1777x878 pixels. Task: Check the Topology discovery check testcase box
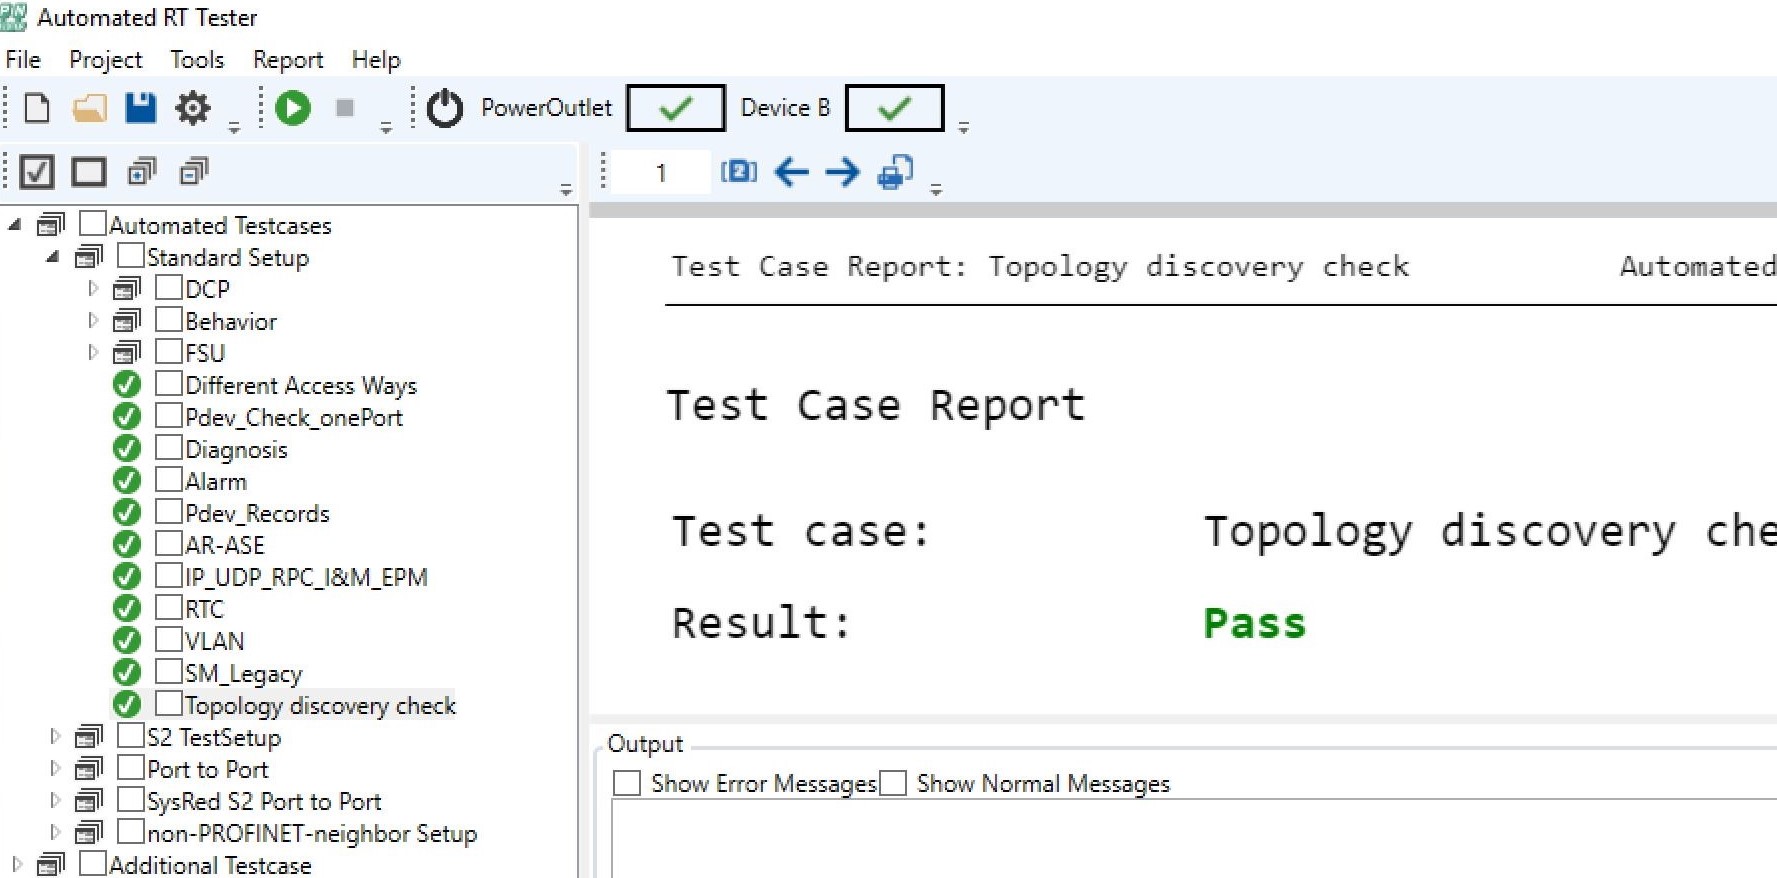(x=169, y=704)
